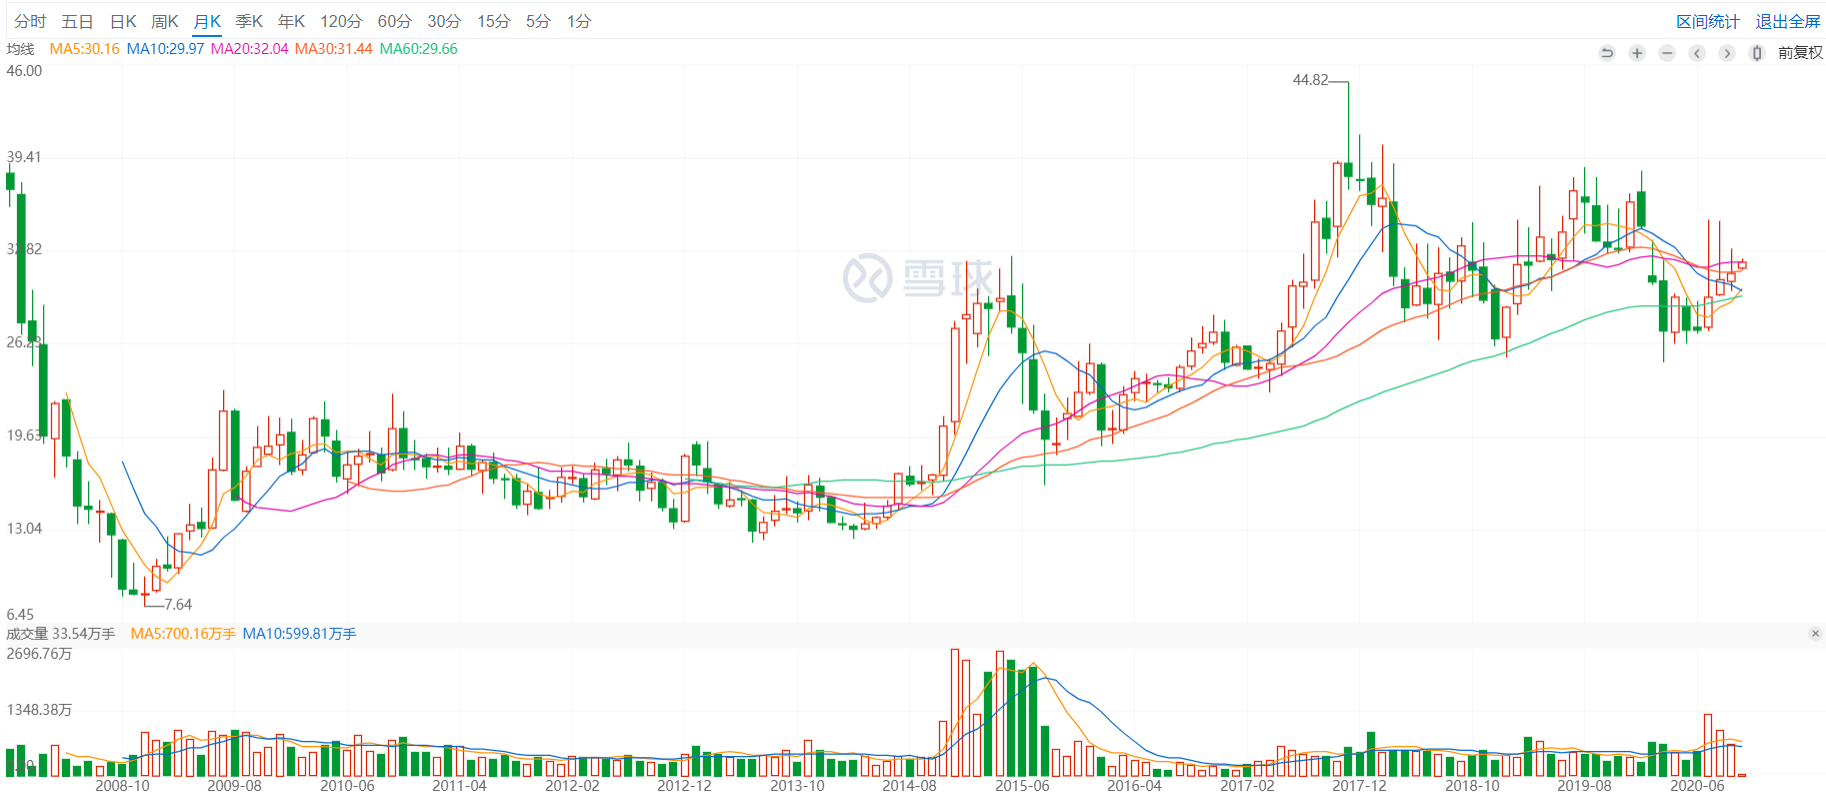This screenshot has width=1826, height=802.
Task: Switch to the 季K tab
Action: [249, 21]
